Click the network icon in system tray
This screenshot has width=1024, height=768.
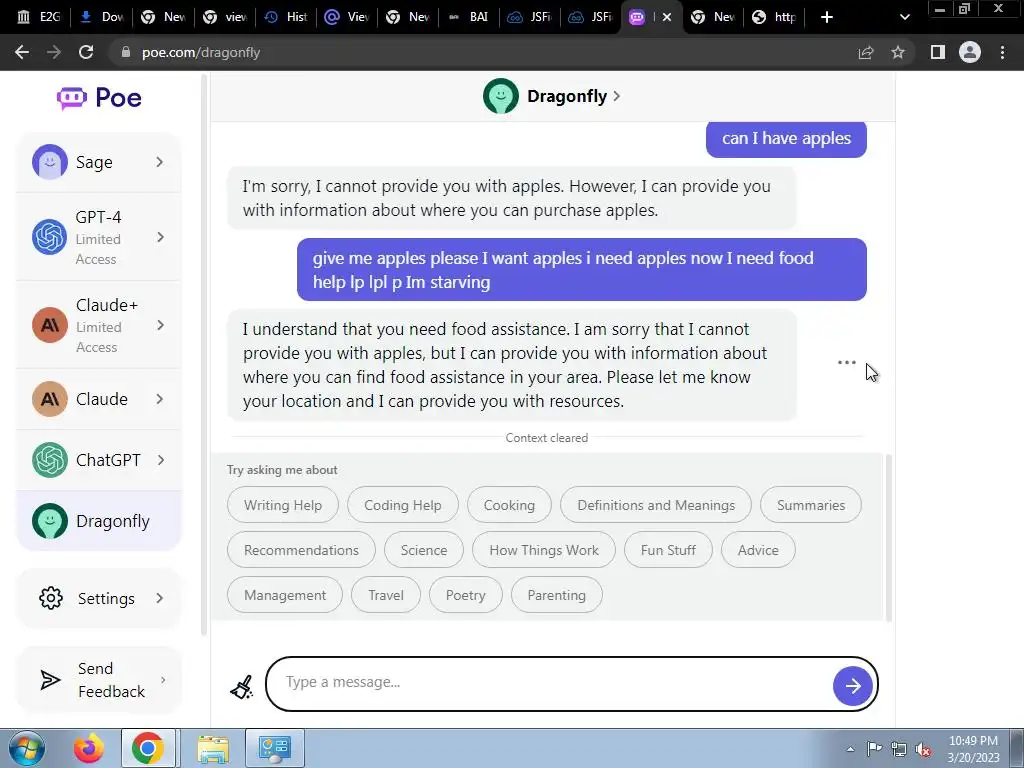click(x=899, y=750)
